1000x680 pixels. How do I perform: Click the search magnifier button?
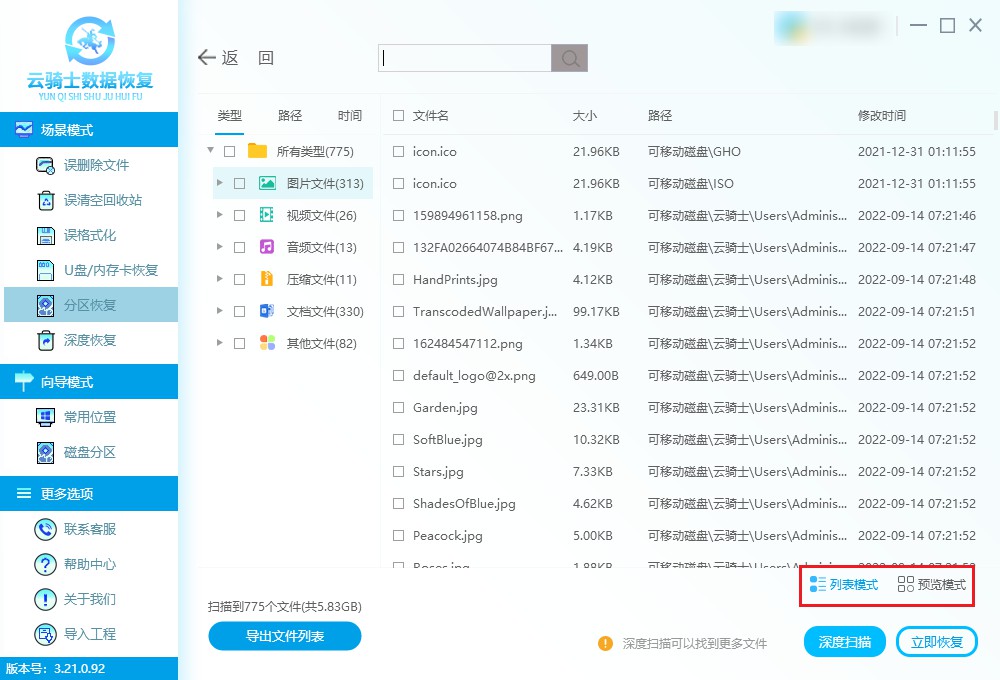[x=570, y=58]
